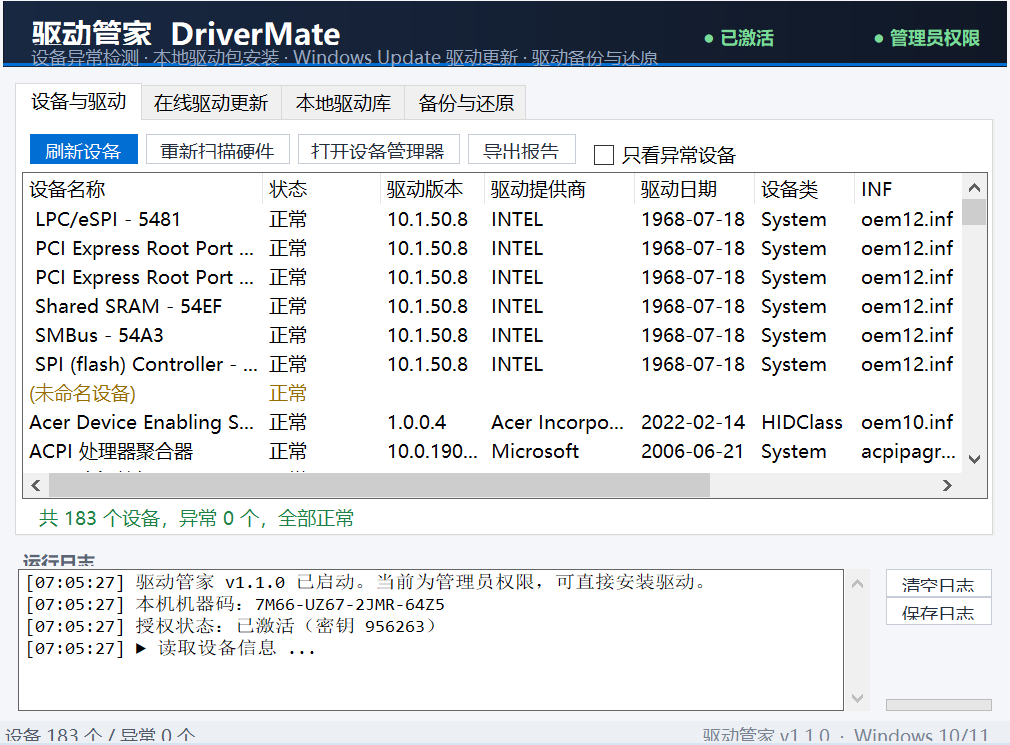Open the 在线驱动更新 tab
This screenshot has width=1010, height=745.
coord(211,103)
